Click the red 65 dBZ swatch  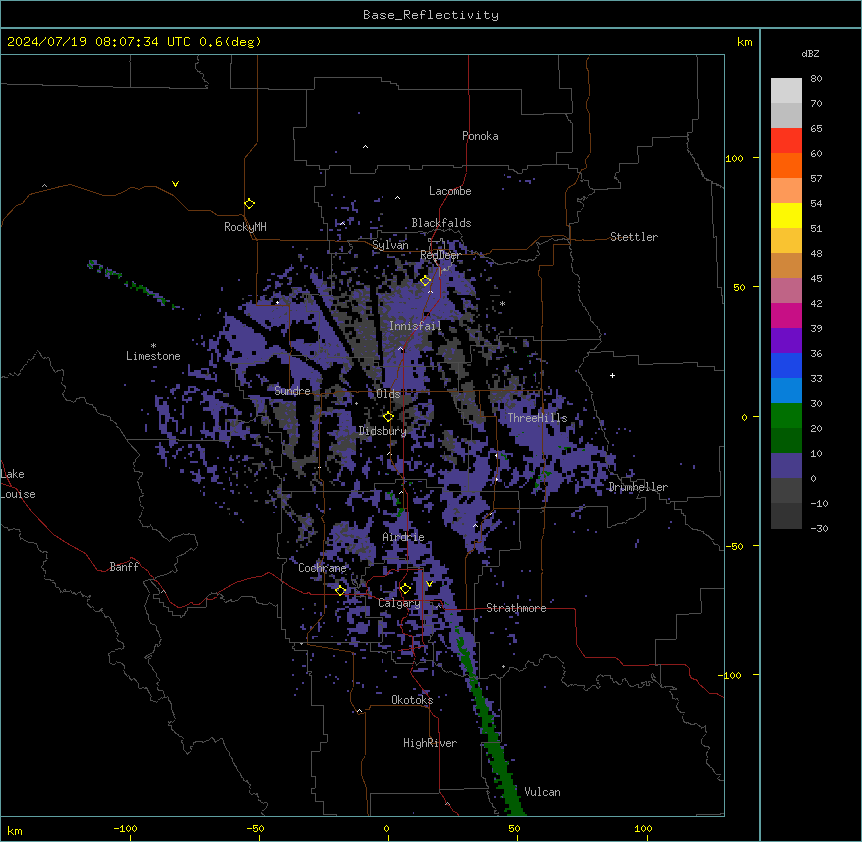pos(786,141)
